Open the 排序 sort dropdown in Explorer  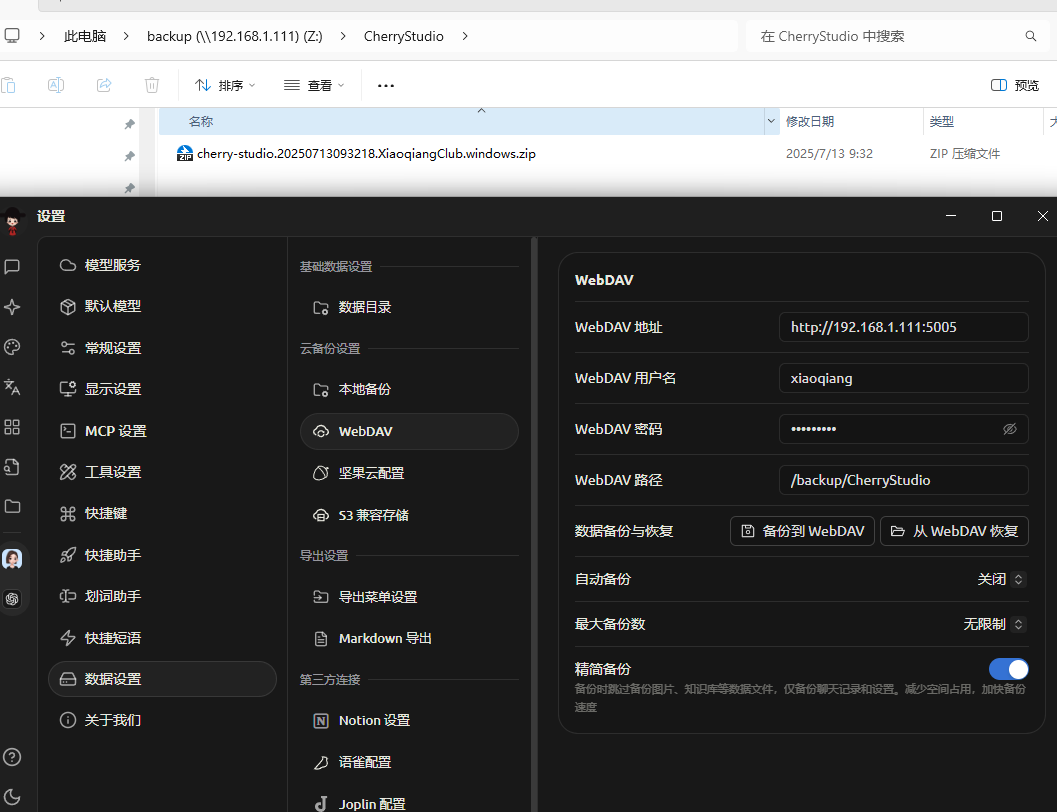[x=225, y=86]
